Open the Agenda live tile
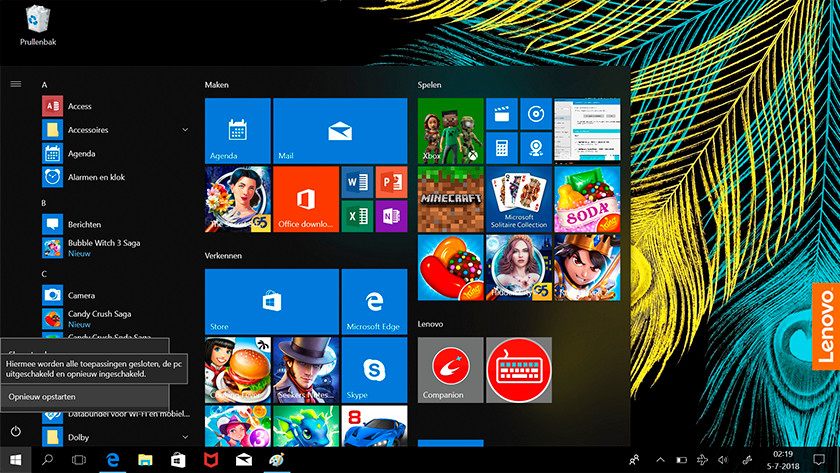The image size is (840, 473). (x=238, y=131)
